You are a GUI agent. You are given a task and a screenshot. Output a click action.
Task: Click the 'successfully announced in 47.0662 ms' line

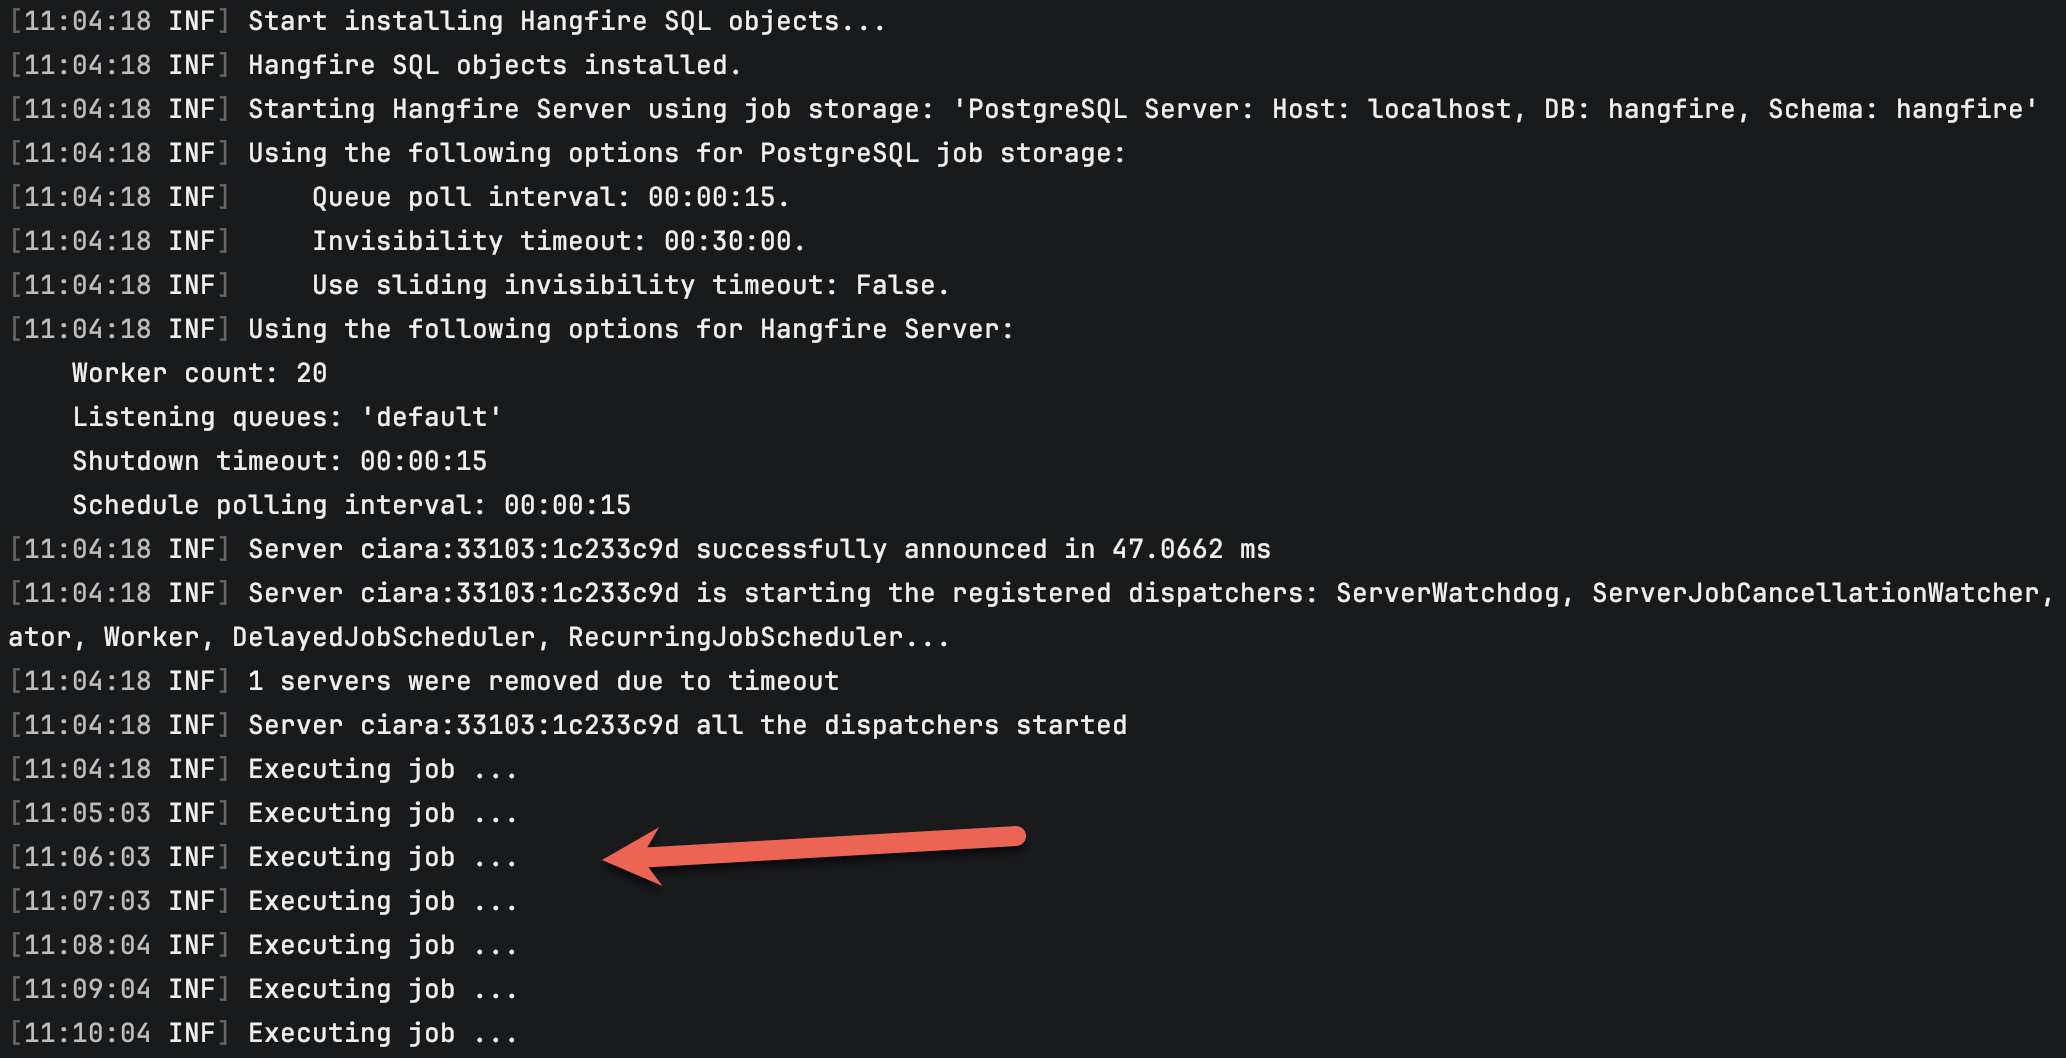tap(982, 549)
